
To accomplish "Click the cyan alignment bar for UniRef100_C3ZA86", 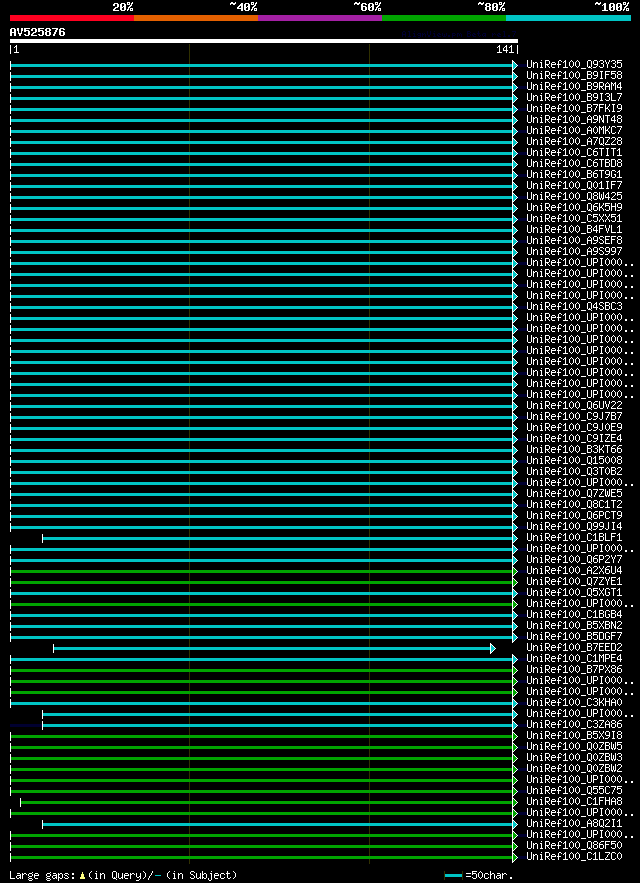I will [279, 725].
